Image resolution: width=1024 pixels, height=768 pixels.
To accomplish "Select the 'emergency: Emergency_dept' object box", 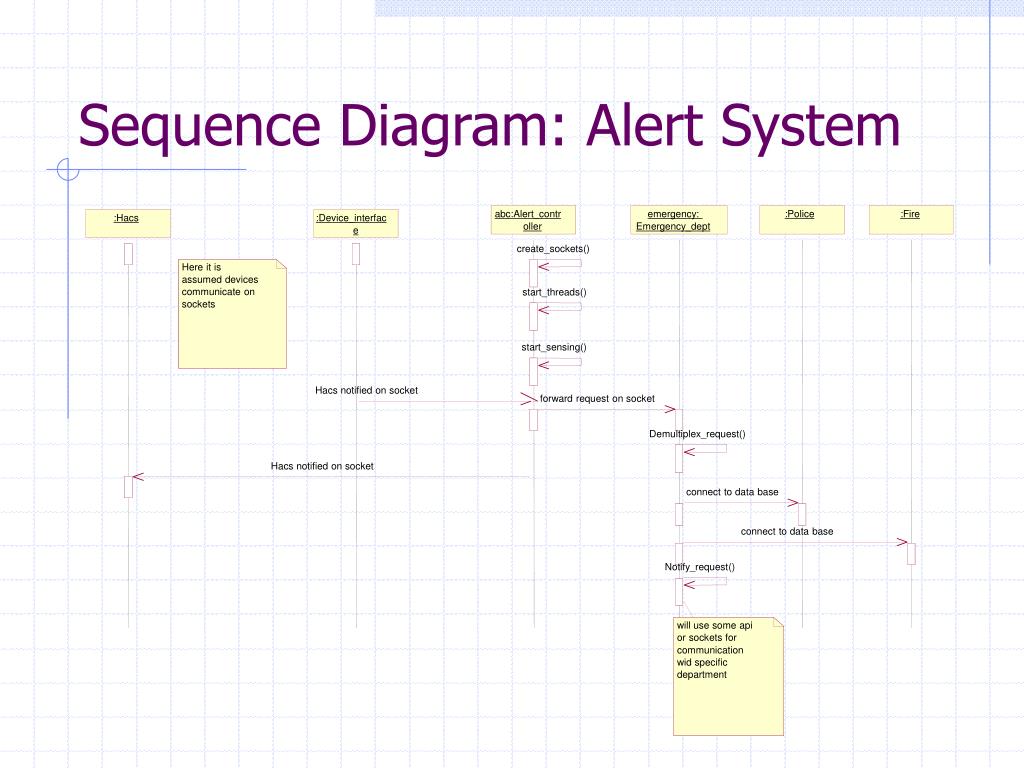I will pyautogui.click(x=679, y=220).
